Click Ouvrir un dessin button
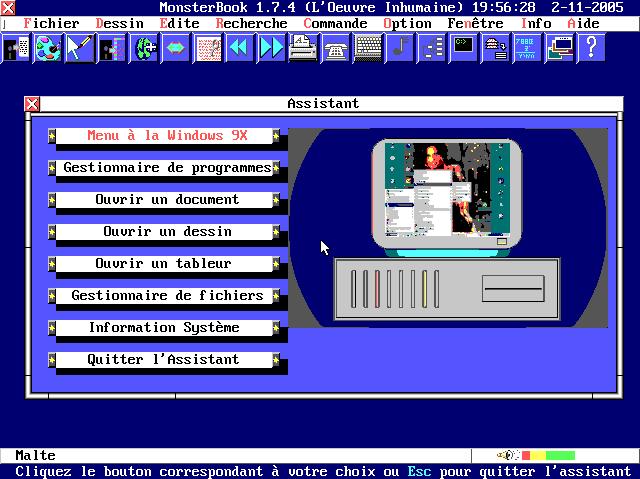 click(164, 231)
